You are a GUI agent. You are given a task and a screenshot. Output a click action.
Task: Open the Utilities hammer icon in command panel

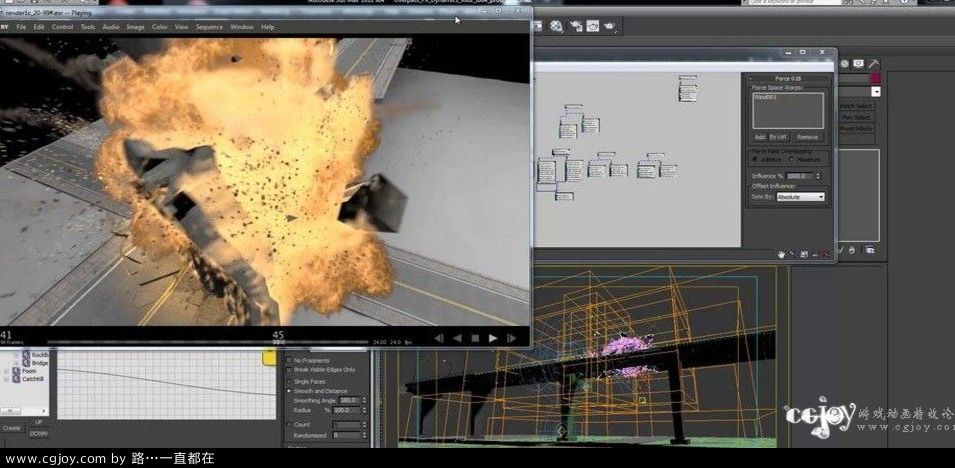(873, 63)
